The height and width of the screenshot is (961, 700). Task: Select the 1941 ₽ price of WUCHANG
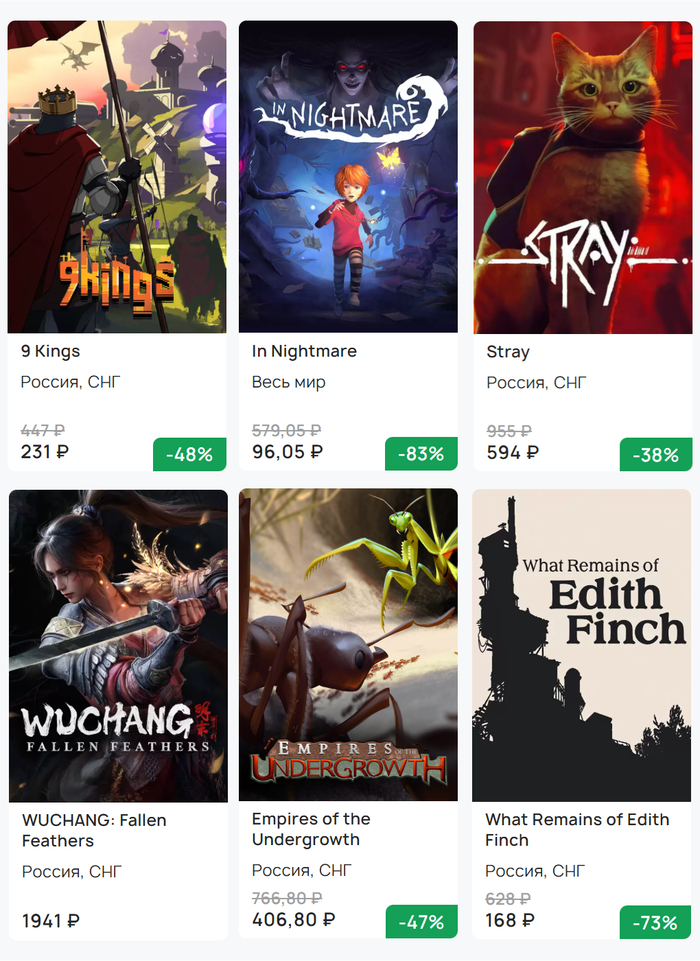click(51, 921)
